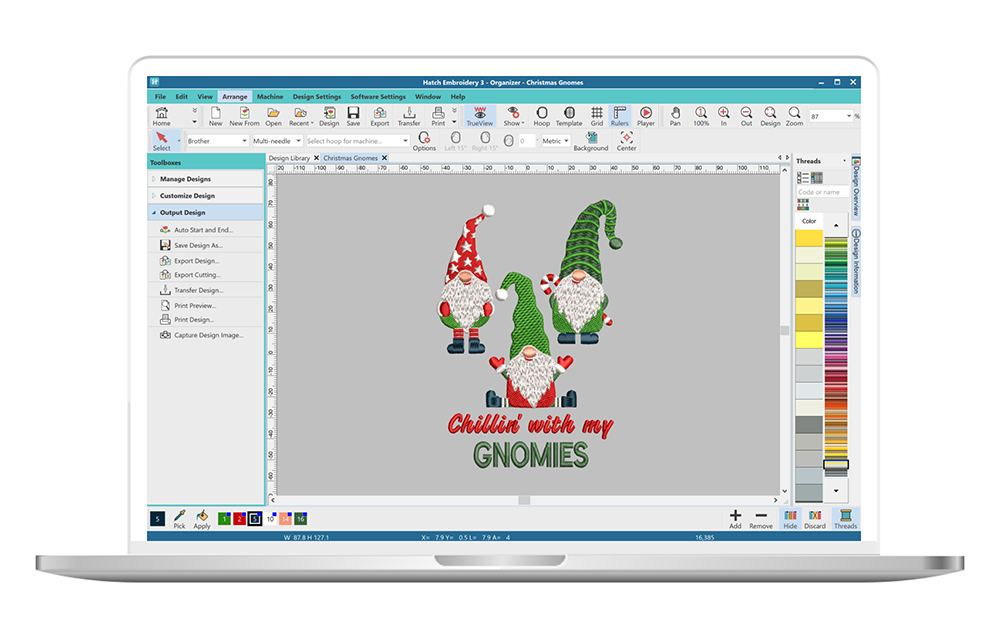The image size is (1000, 638).
Task: Toggle the Rulers display
Action: tap(620, 116)
